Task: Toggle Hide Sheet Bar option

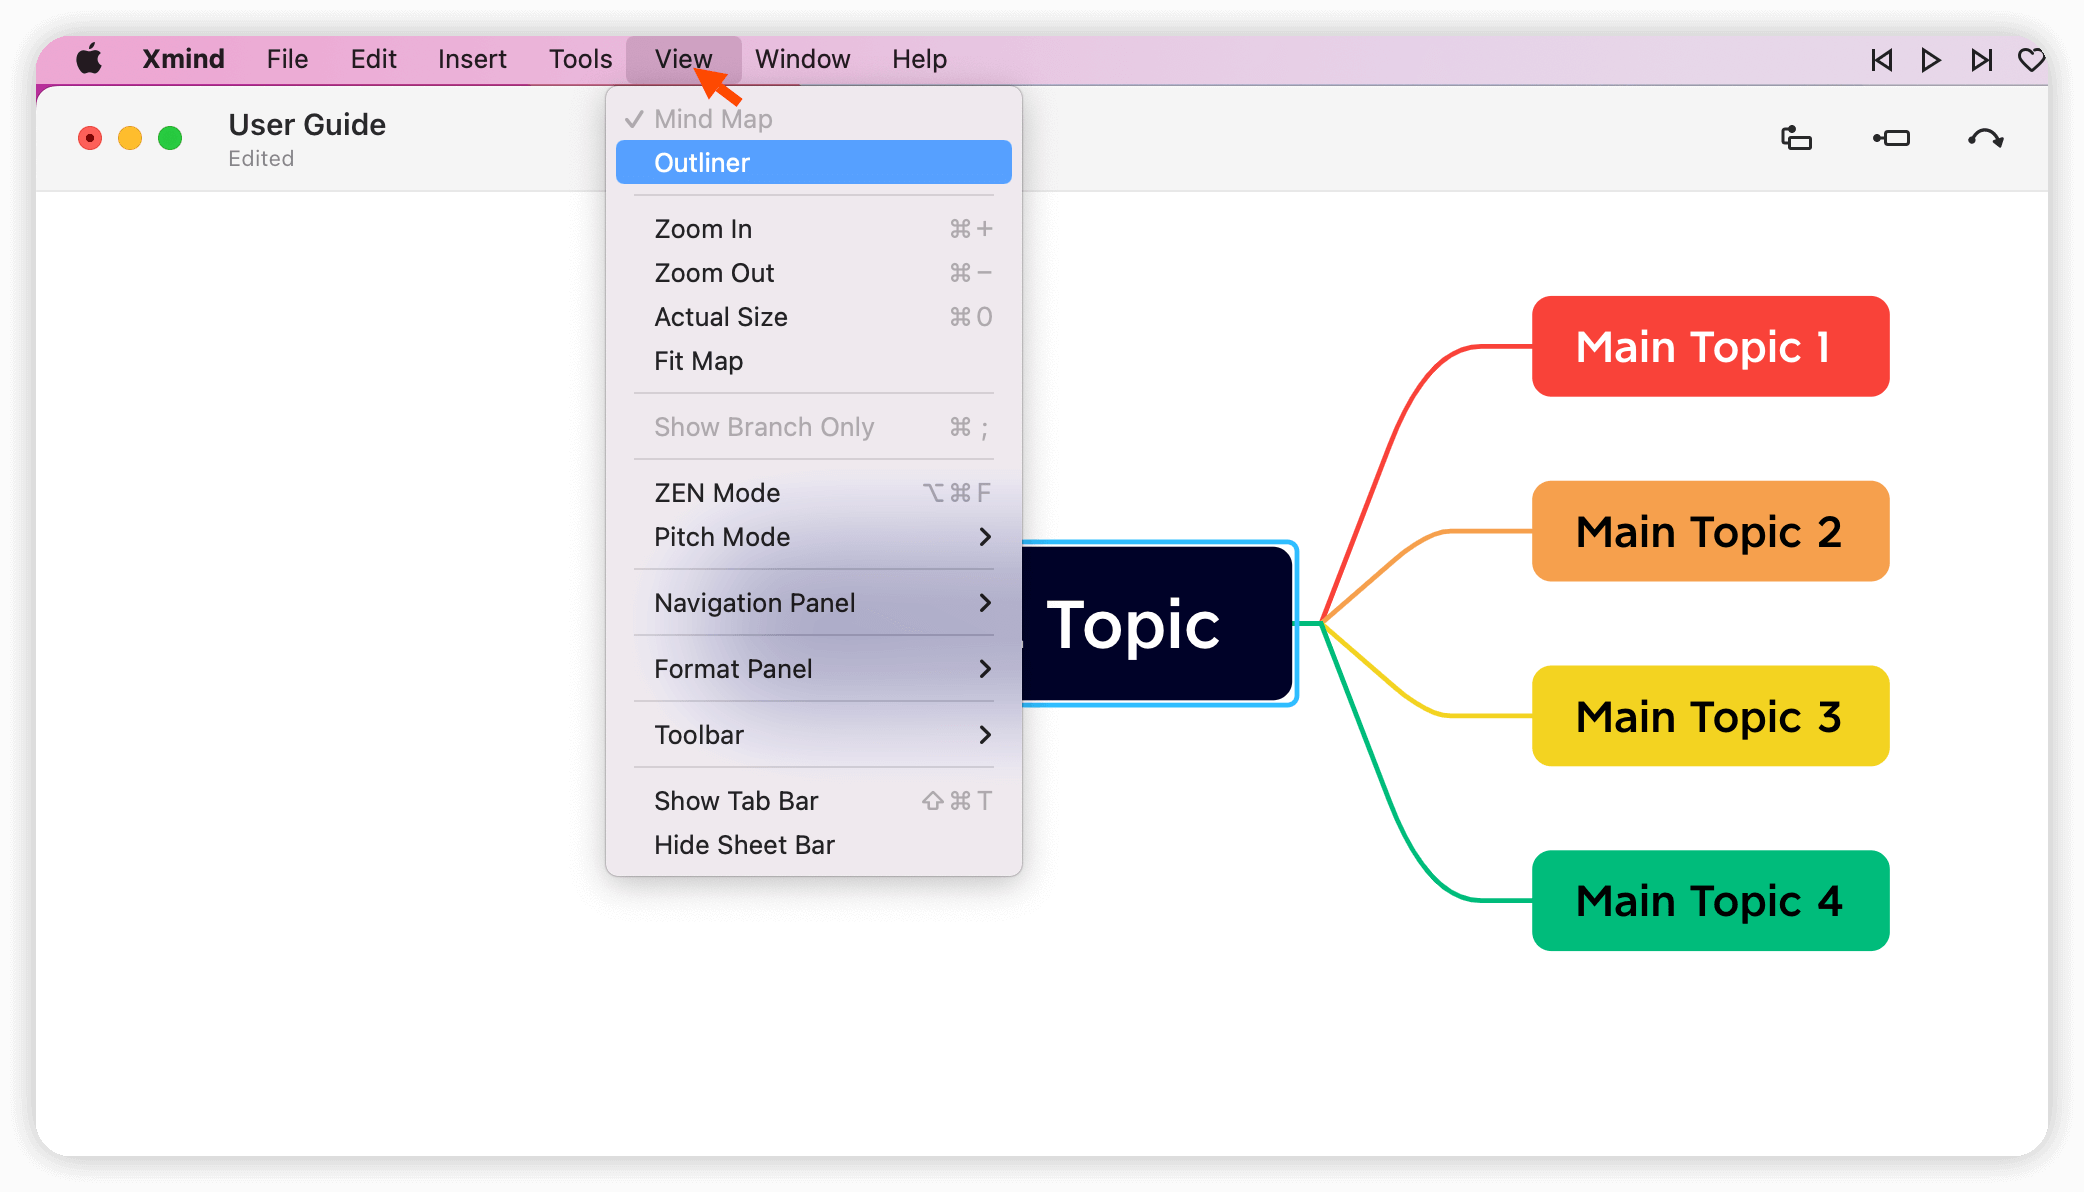Action: tap(744, 845)
